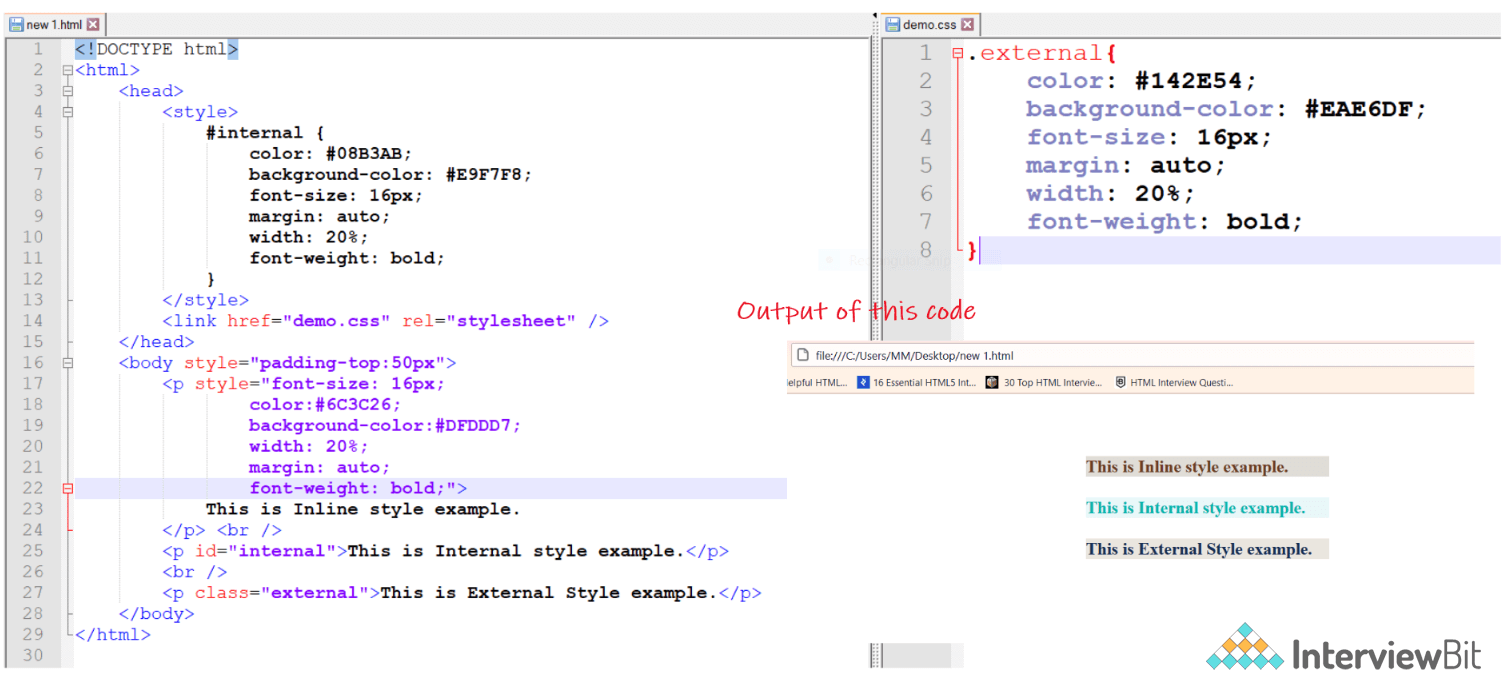The image size is (1504, 694).
Task: Click line number 30 in the HTML editor
Action: [33, 656]
